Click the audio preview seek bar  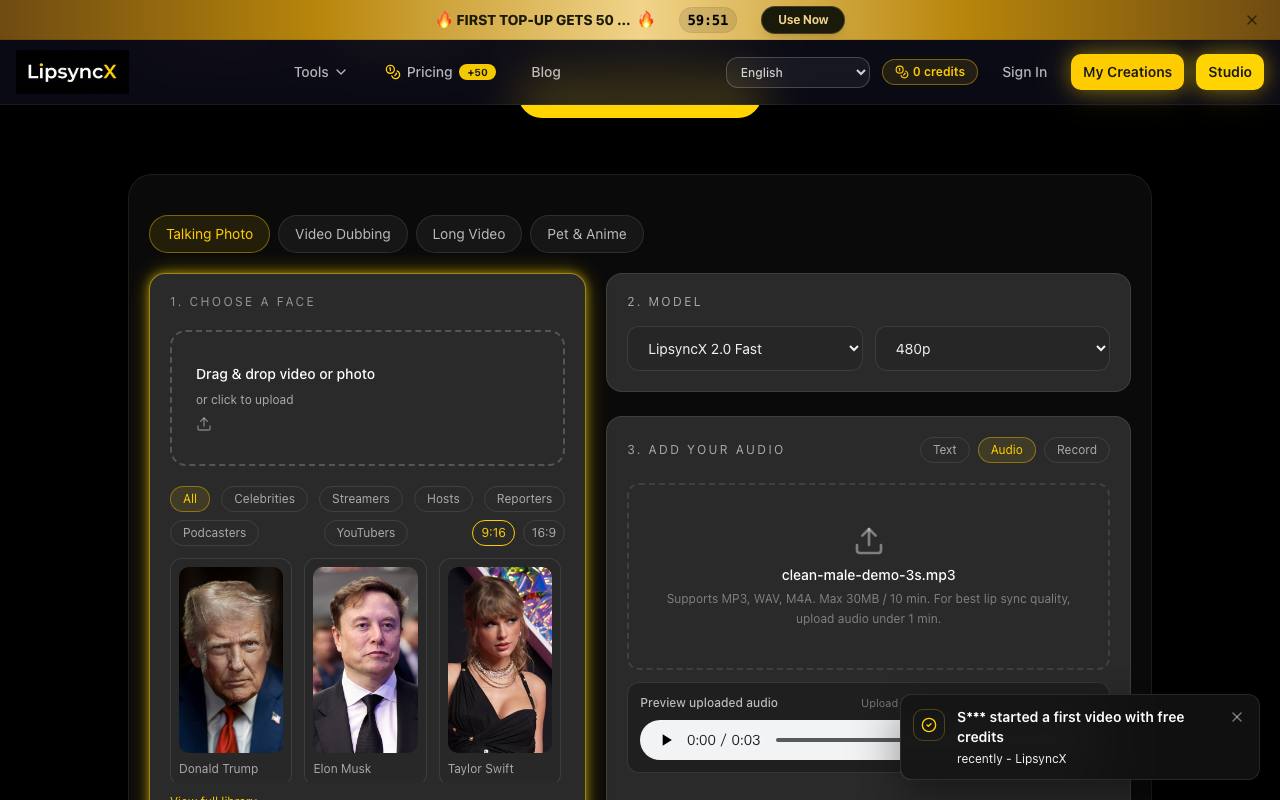click(x=838, y=740)
